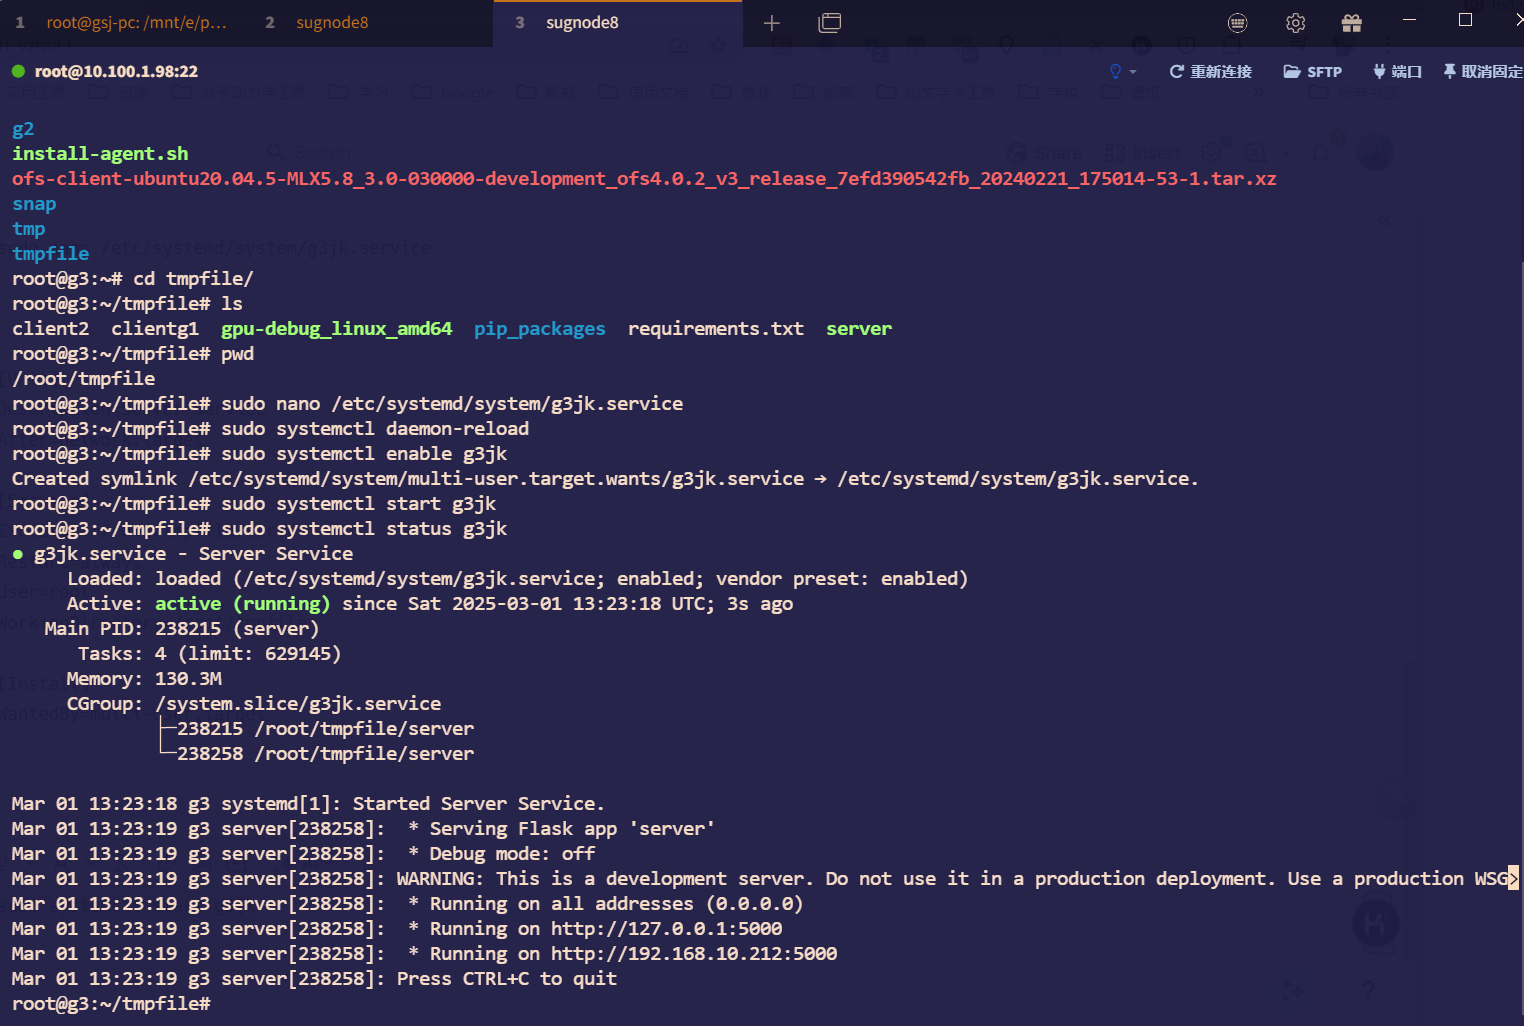Click the Memory value 130.3M

(x=188, y=678)
